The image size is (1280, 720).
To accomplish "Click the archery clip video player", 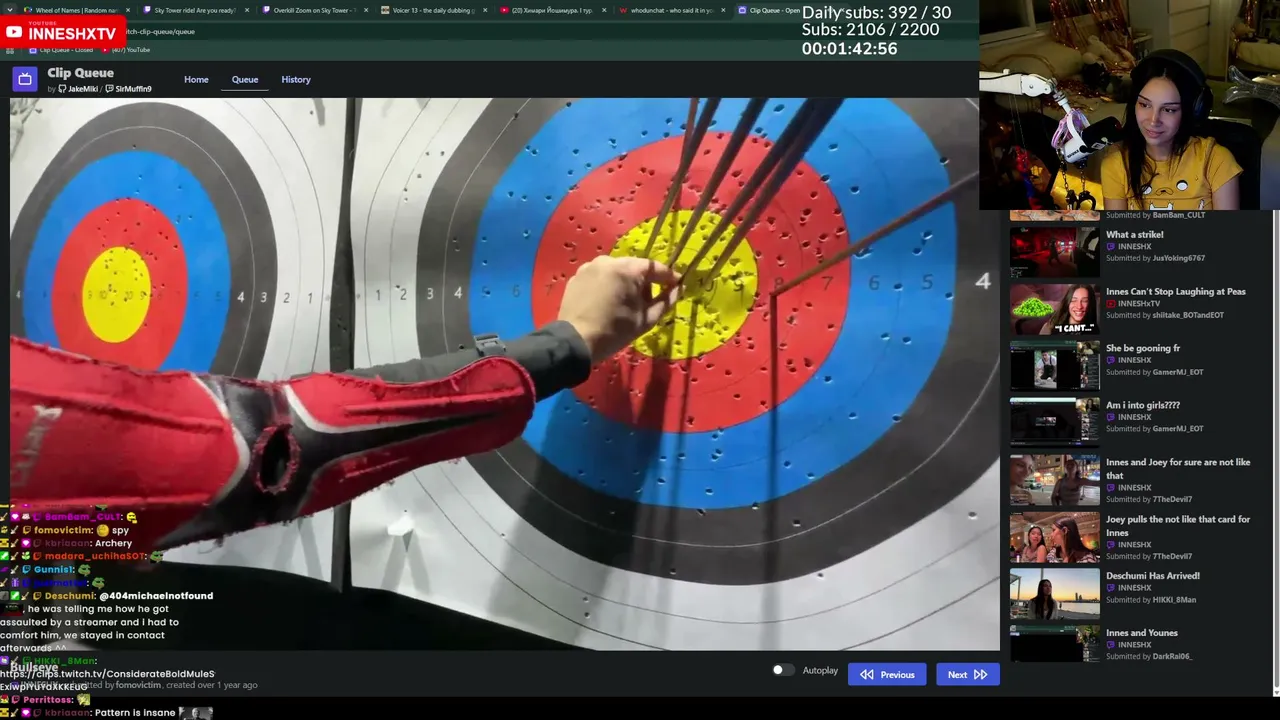I will point(505,374).
